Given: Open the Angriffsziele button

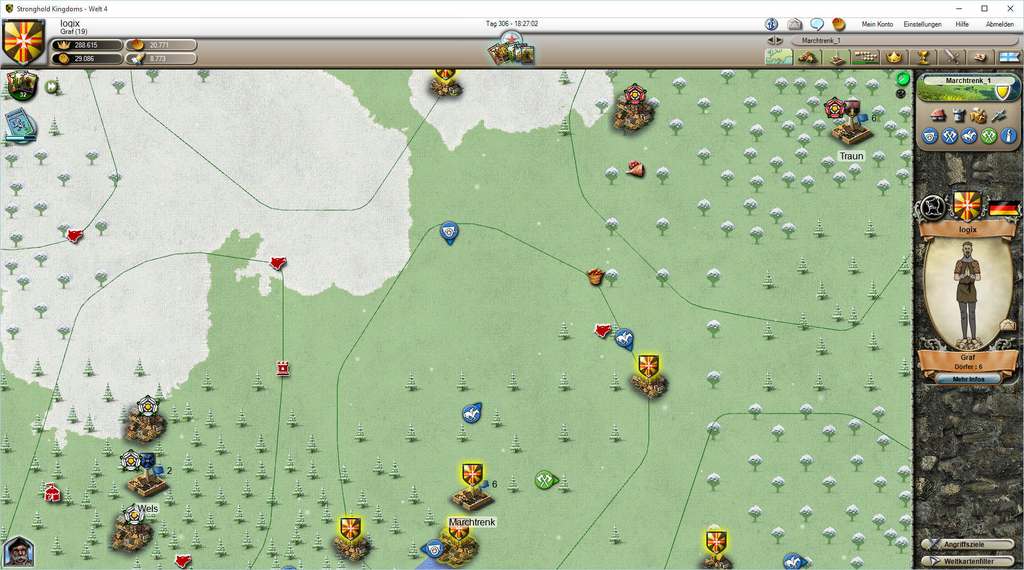Looking at the screenshot, I should pos(967,544).
